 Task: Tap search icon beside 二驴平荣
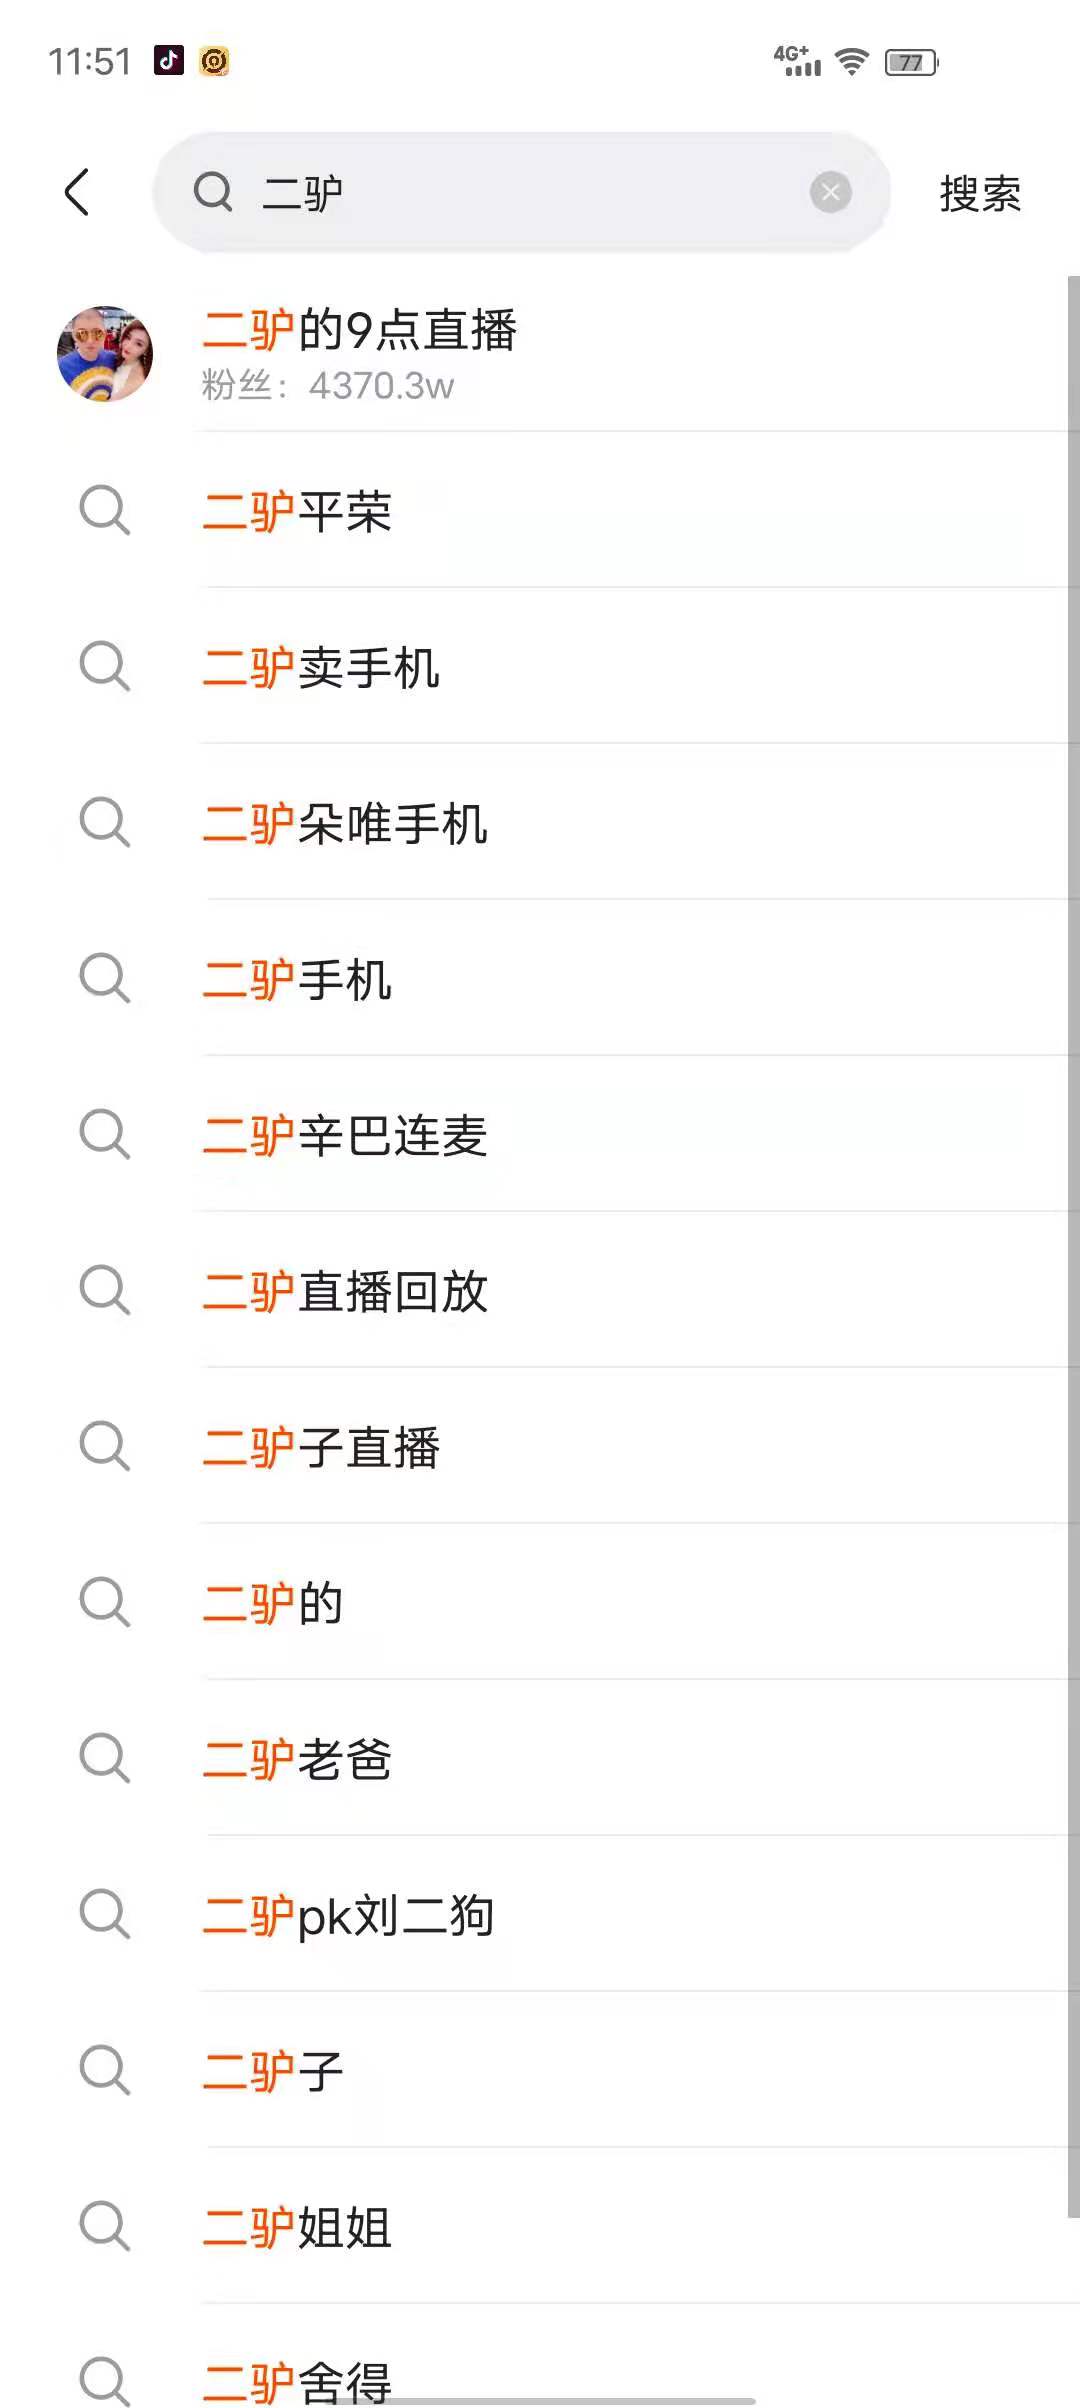pos(105,511)
